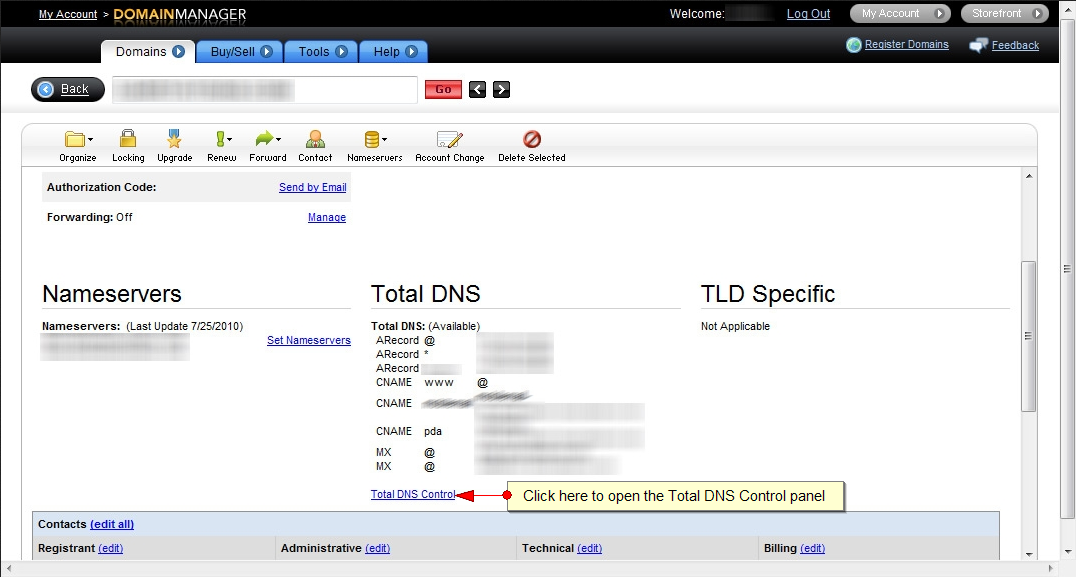The image size is (1076, 577).
Task: Click the CNAME pda record text
Action: coord(409,432)
